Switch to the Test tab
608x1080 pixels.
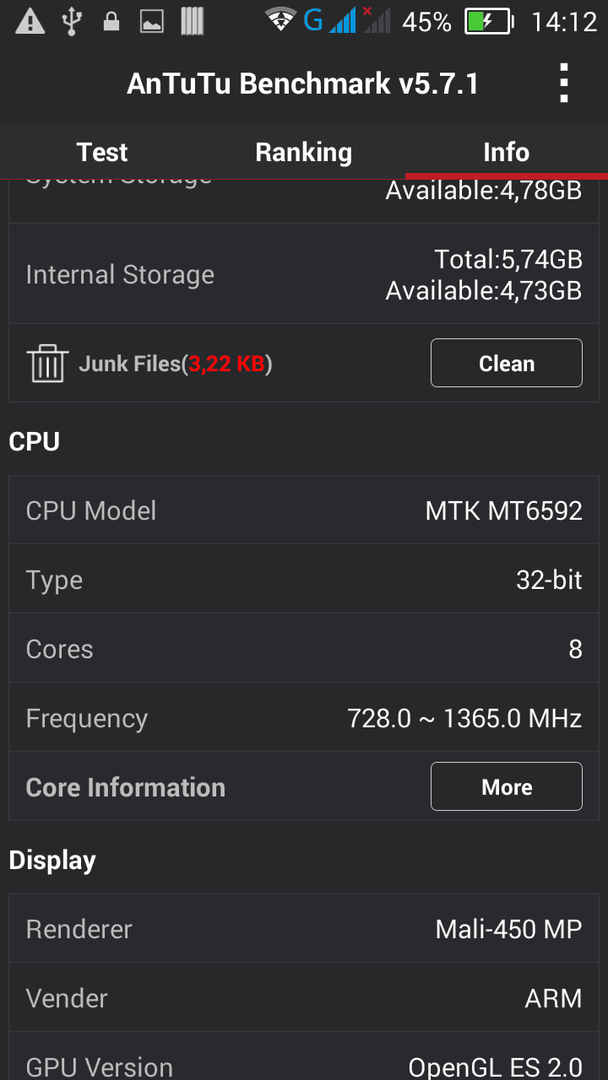pyautogui.click(x=102, y=152)
